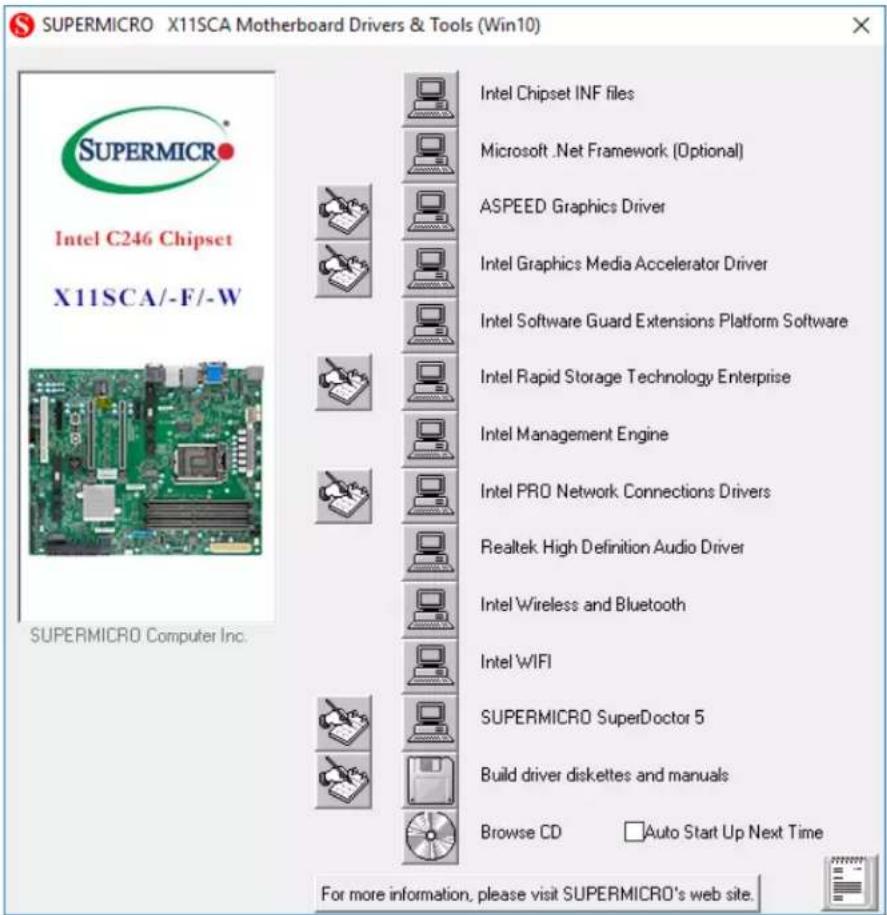Click the Intel Wireless and Bluetooth install icon
This screenshot has height=915, width=887.
430,609
